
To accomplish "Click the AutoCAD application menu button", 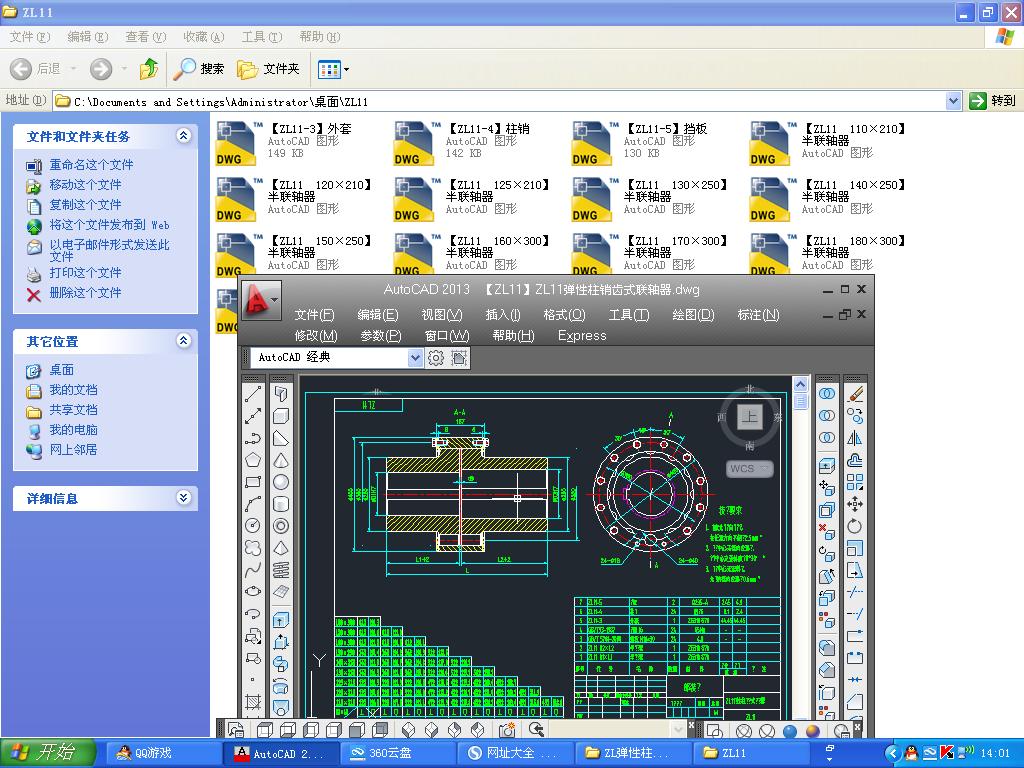I will (260, 299).
